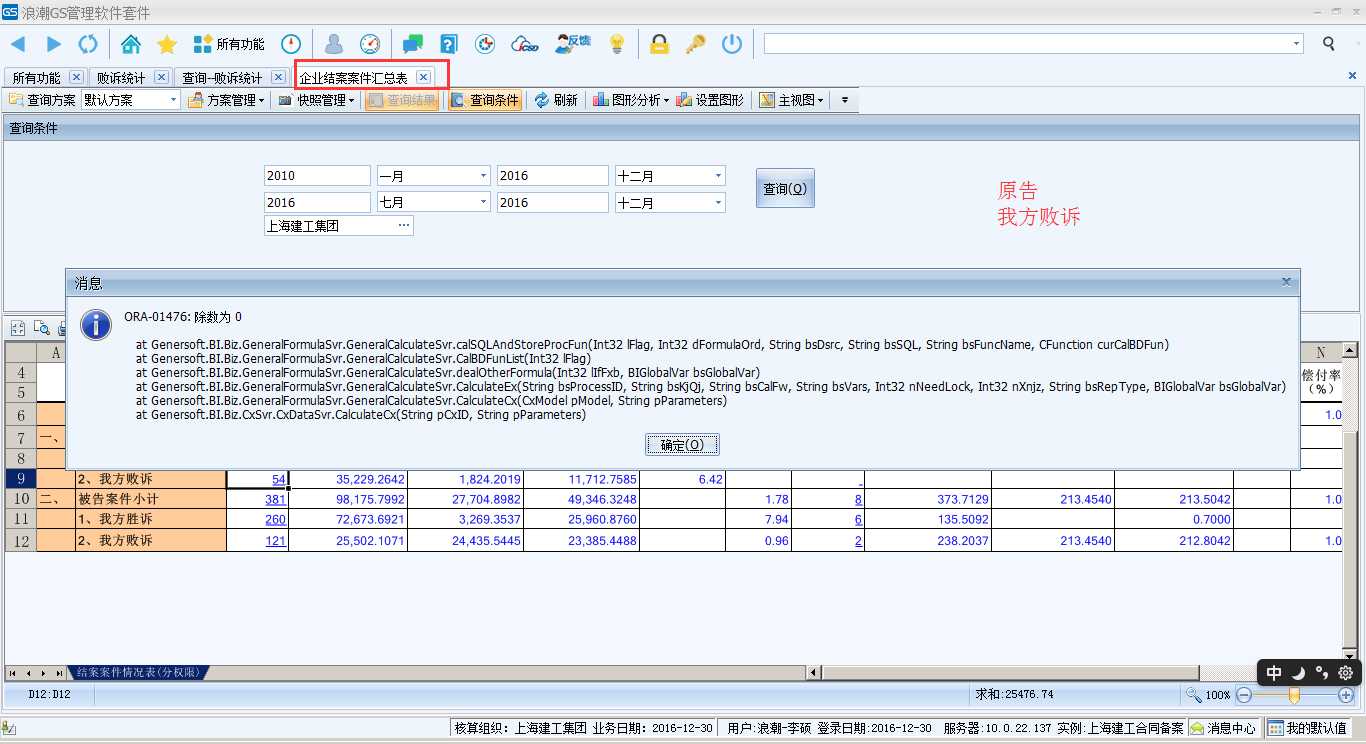Click the fit-to-screen icon above grid
Image resolution: width=1366 pixels, height=744 pixels.
click(x=18, y=327)
